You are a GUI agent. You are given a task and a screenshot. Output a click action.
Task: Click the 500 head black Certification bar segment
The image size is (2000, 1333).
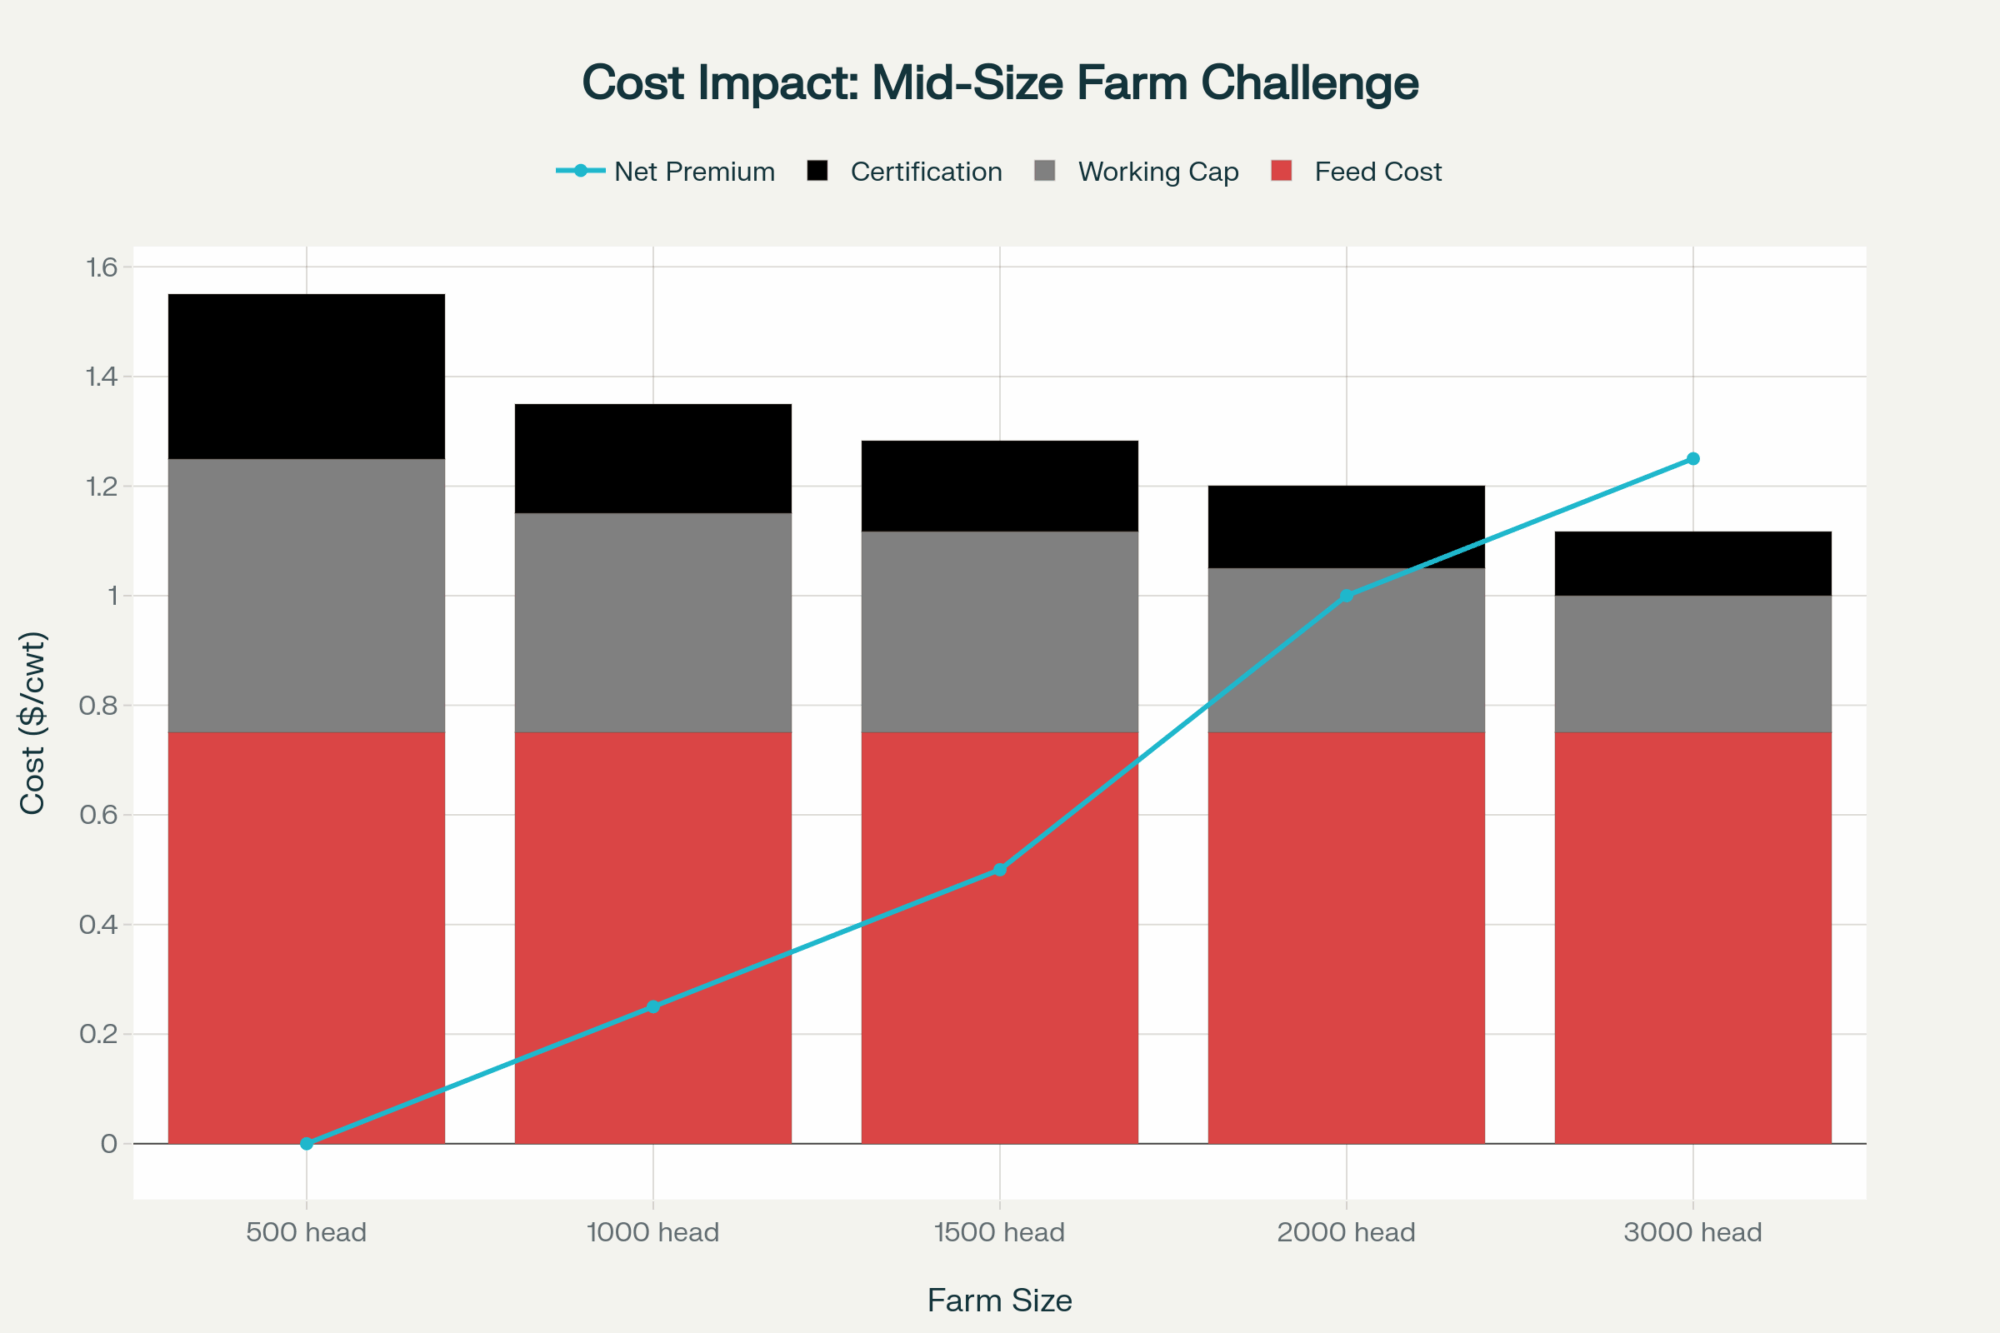[306, 376]
